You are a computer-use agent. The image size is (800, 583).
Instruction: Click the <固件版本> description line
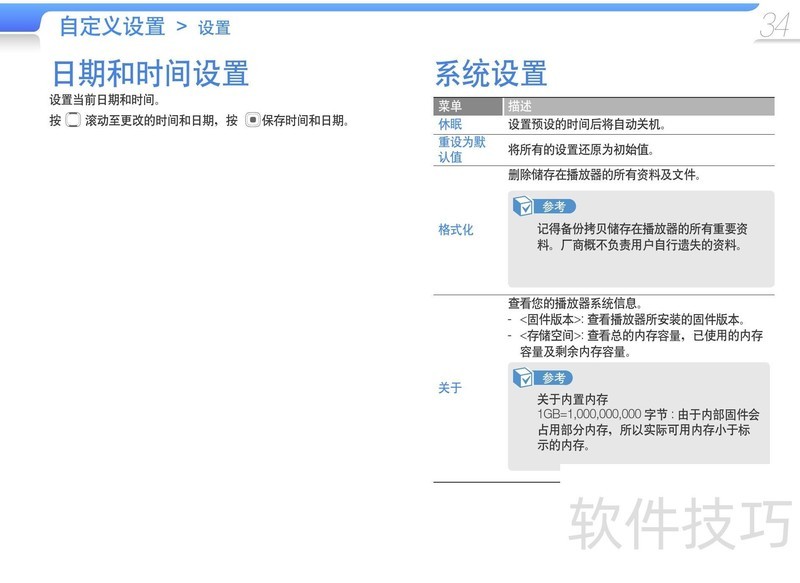point(630,320)
